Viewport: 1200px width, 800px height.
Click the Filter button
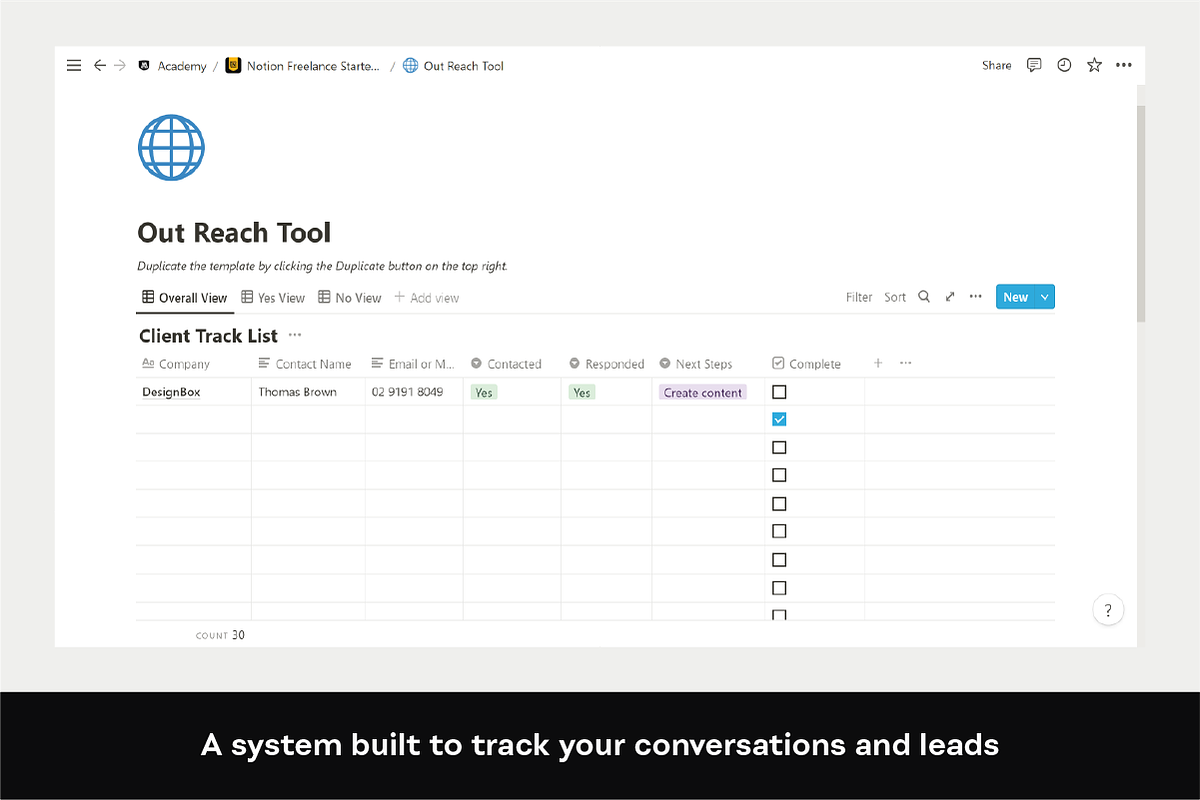click(x=859, y=297)
